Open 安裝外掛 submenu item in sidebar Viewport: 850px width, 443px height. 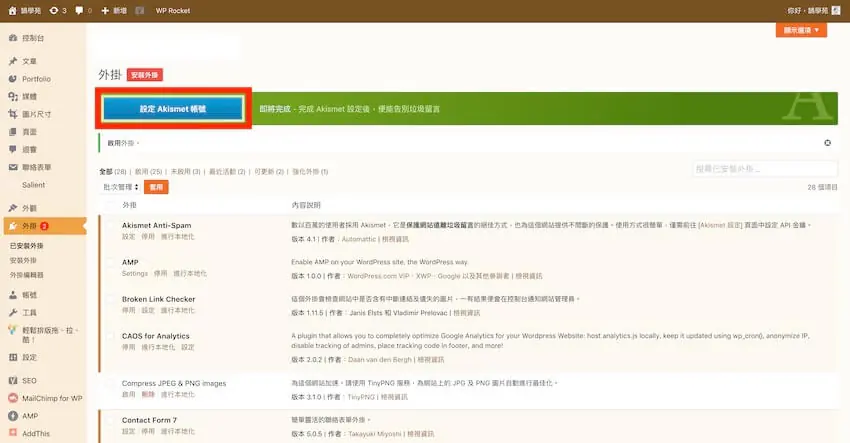[23, 260]
